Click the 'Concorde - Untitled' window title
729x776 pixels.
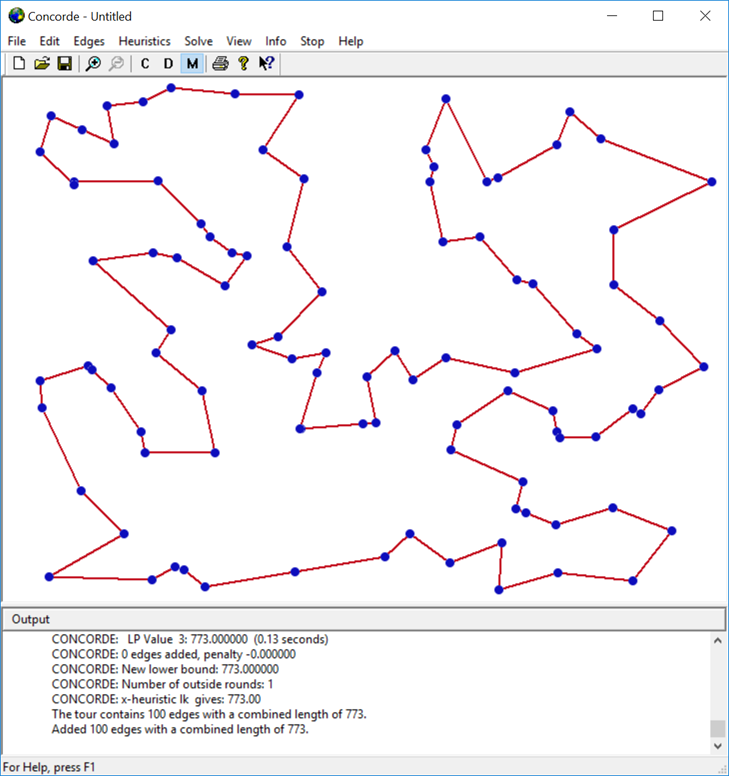click(80, 16)
